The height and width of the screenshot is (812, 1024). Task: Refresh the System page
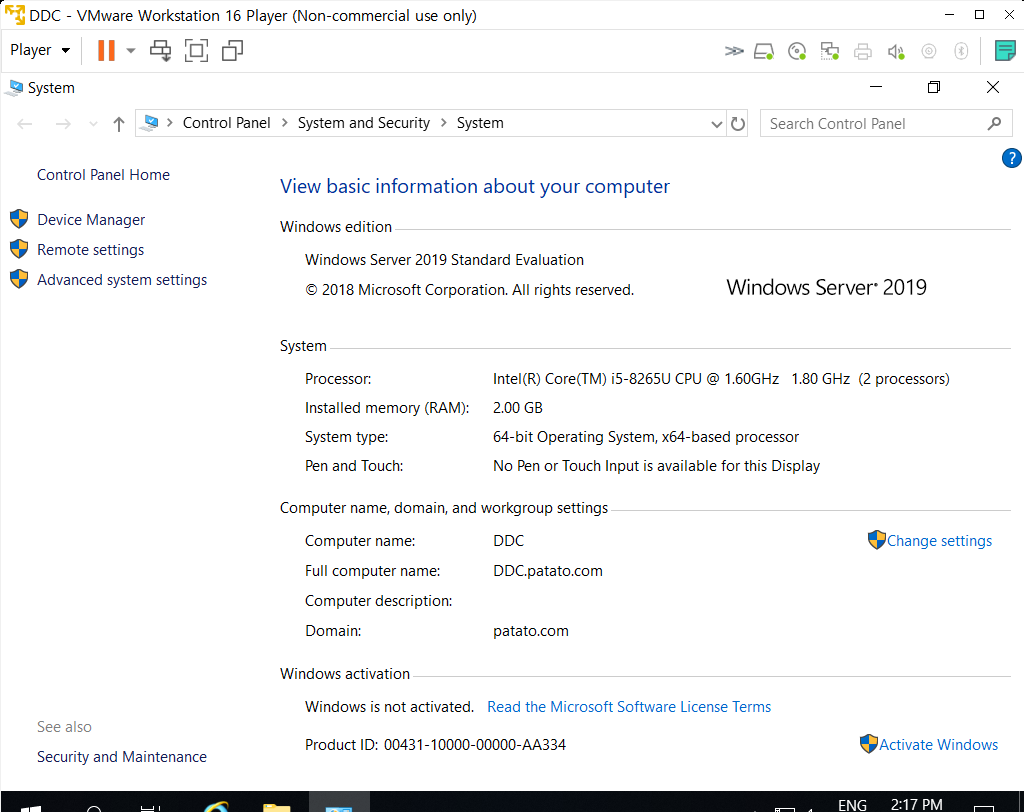pyautogui.click(x=738, y=123)
